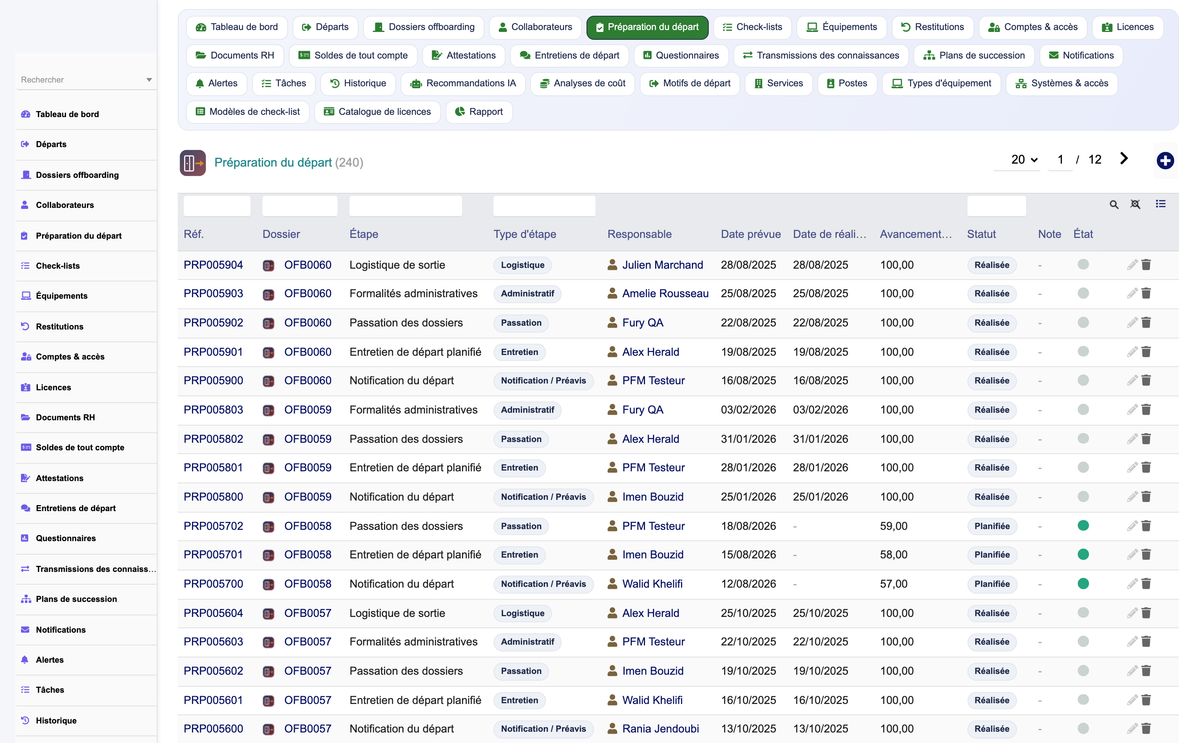Open Analyses de coût tab

(582, 83)
